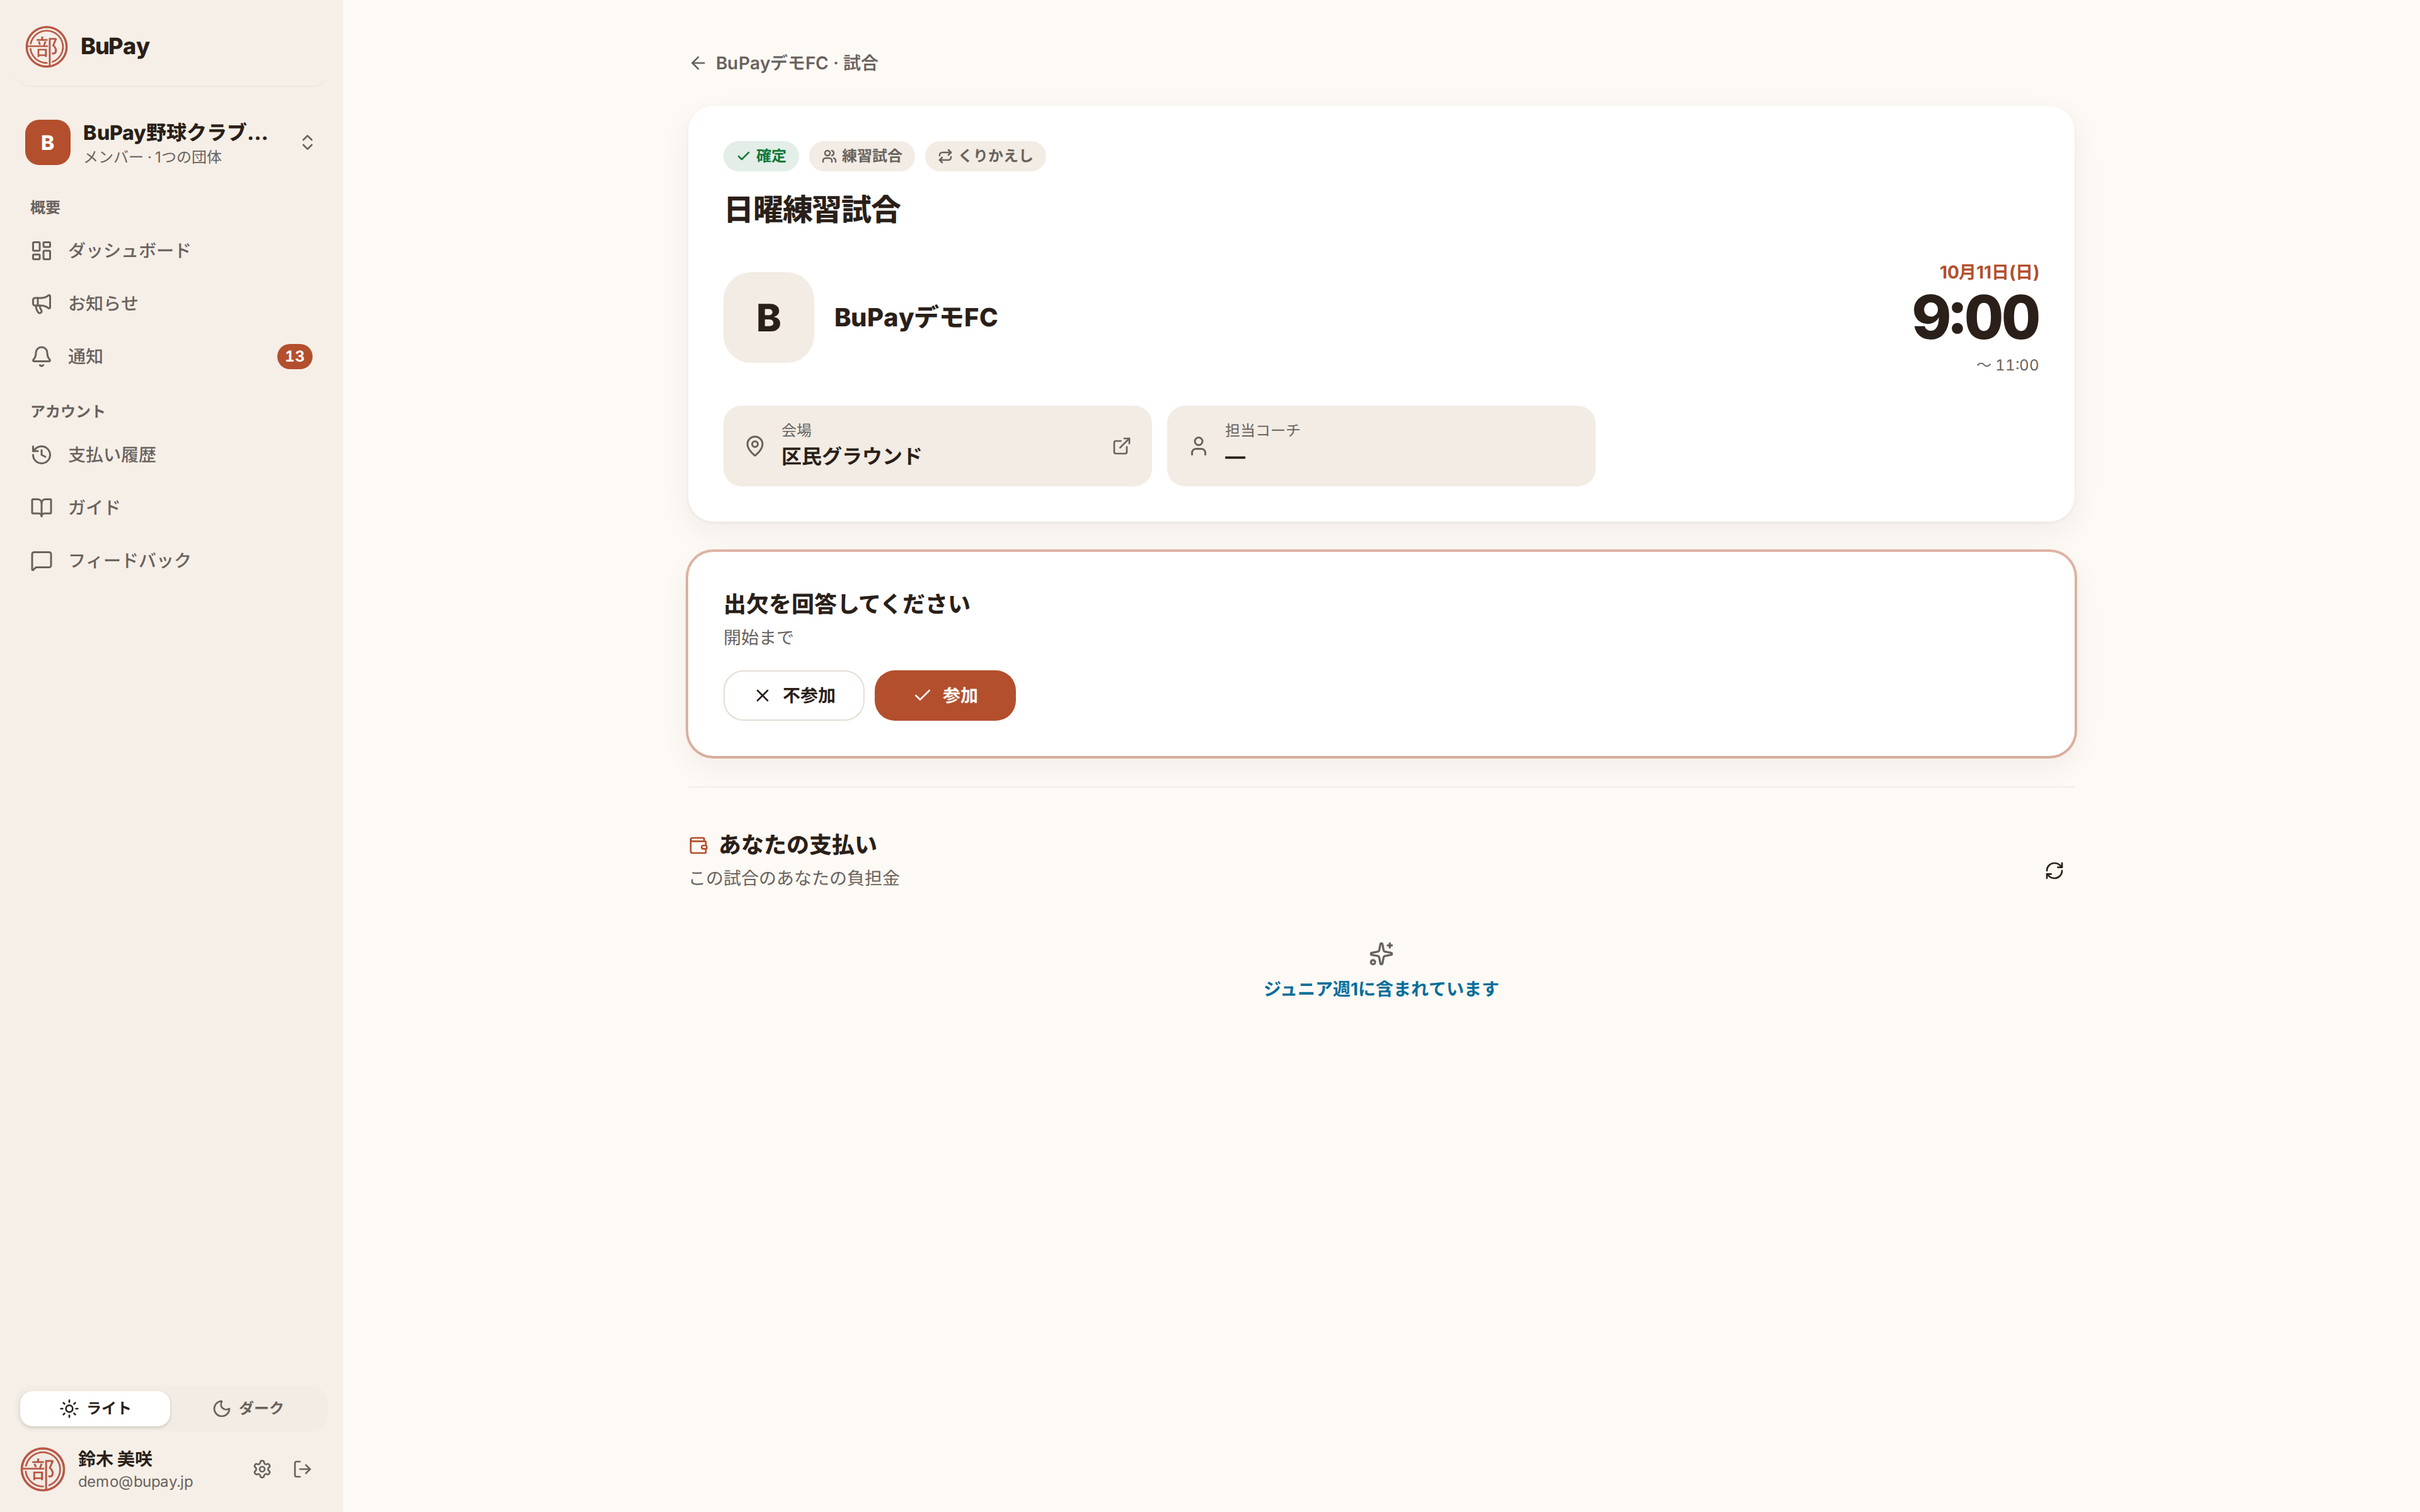The width and height of the screenshot is (2420, 1512).
Task: Open ダッシュボード in the sidebar
Action: click(x=171, y=251)
